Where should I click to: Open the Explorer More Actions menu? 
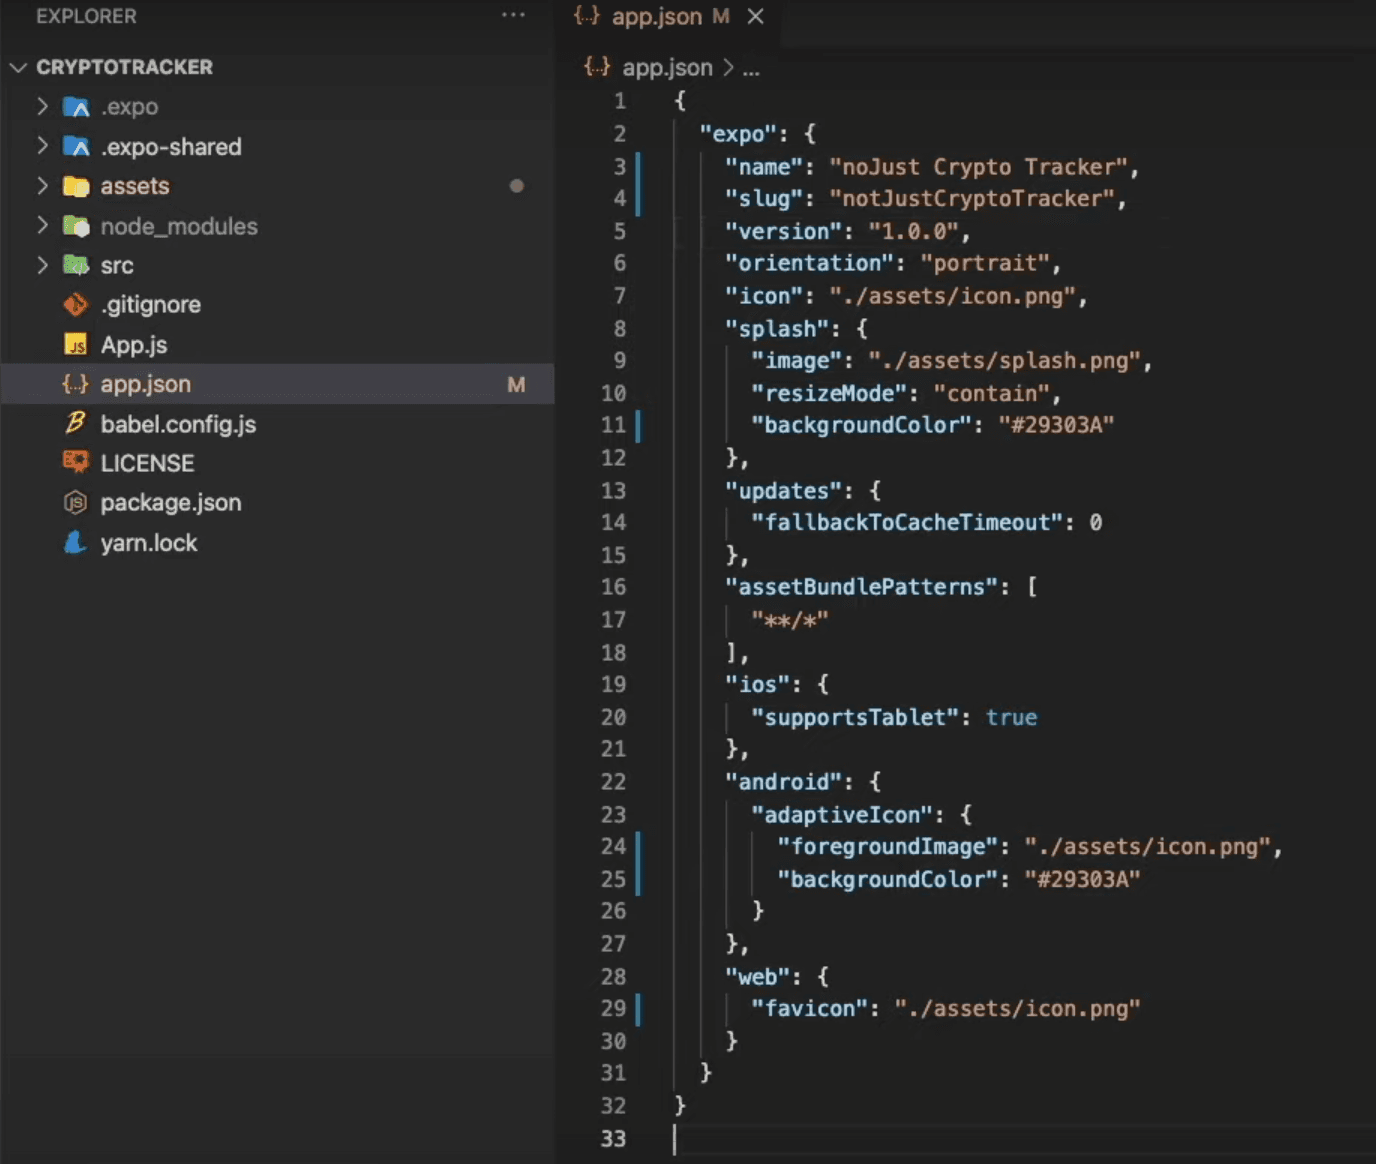pos(513,16)
